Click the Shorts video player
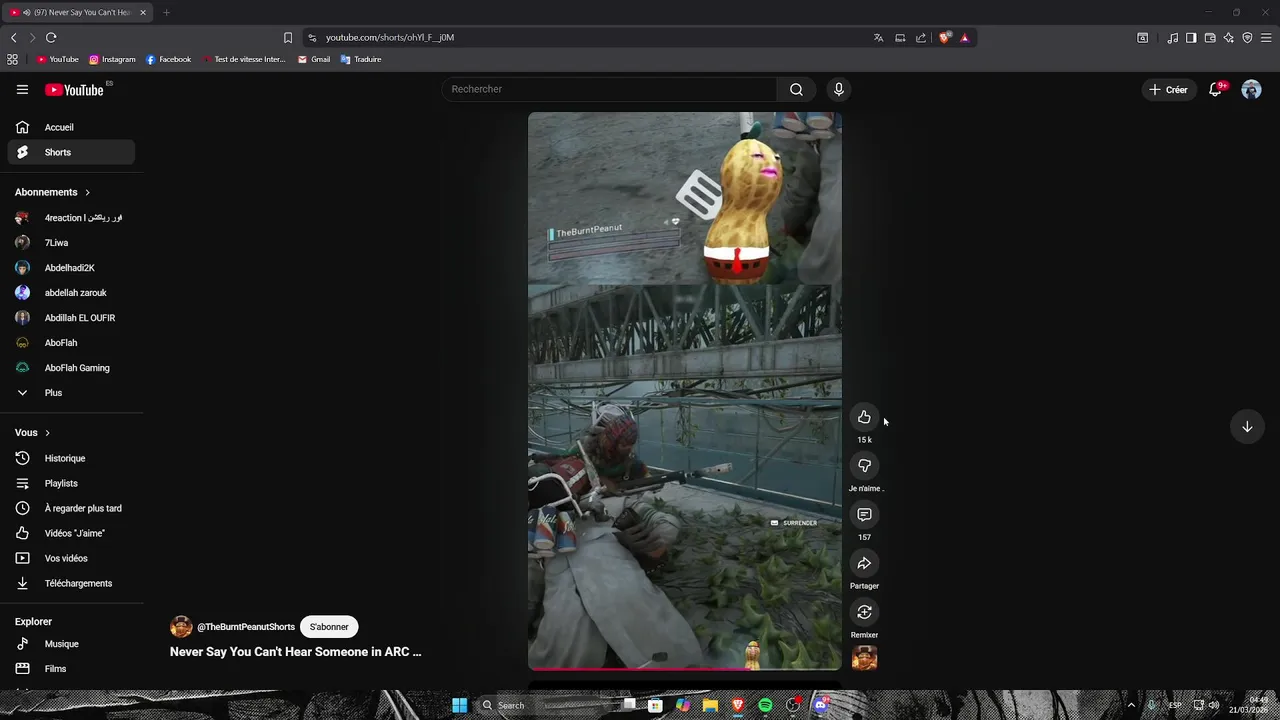This screenshot has height=720, width=1280. (x=685, y=390)
